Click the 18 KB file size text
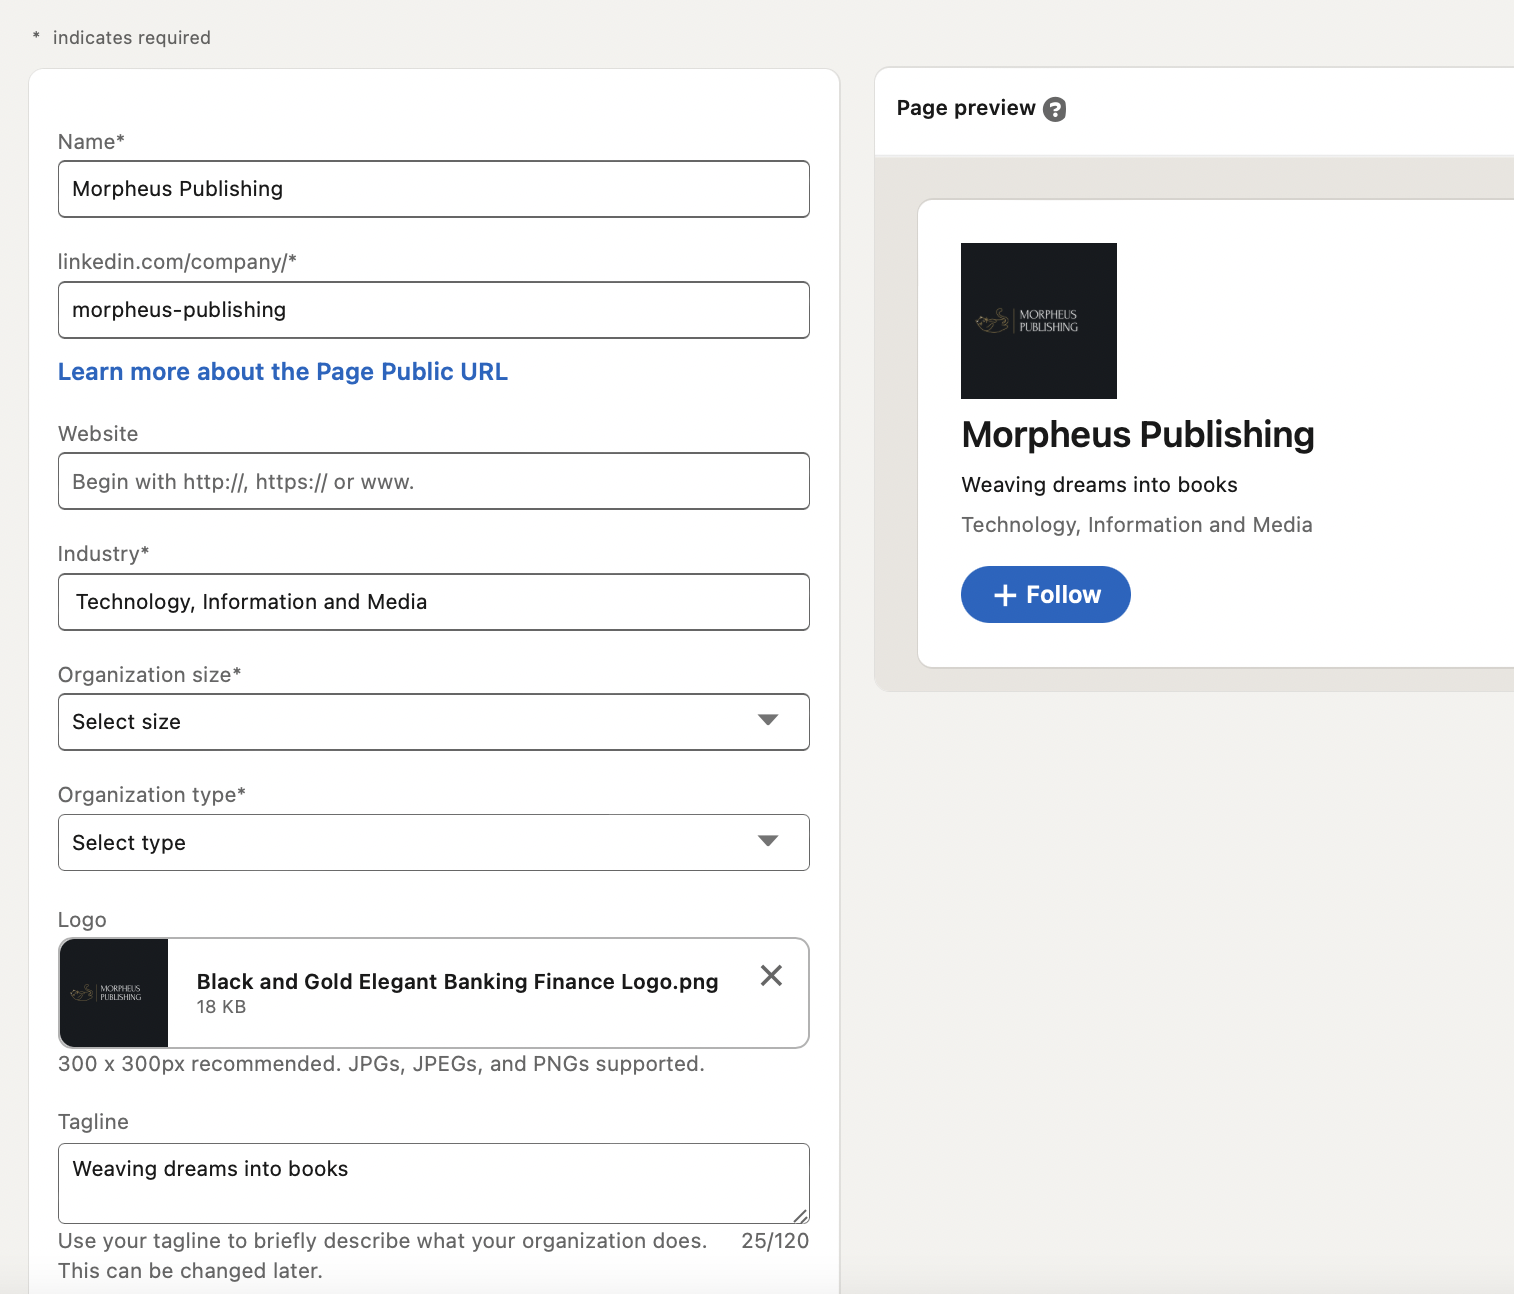 (221, 1007)
